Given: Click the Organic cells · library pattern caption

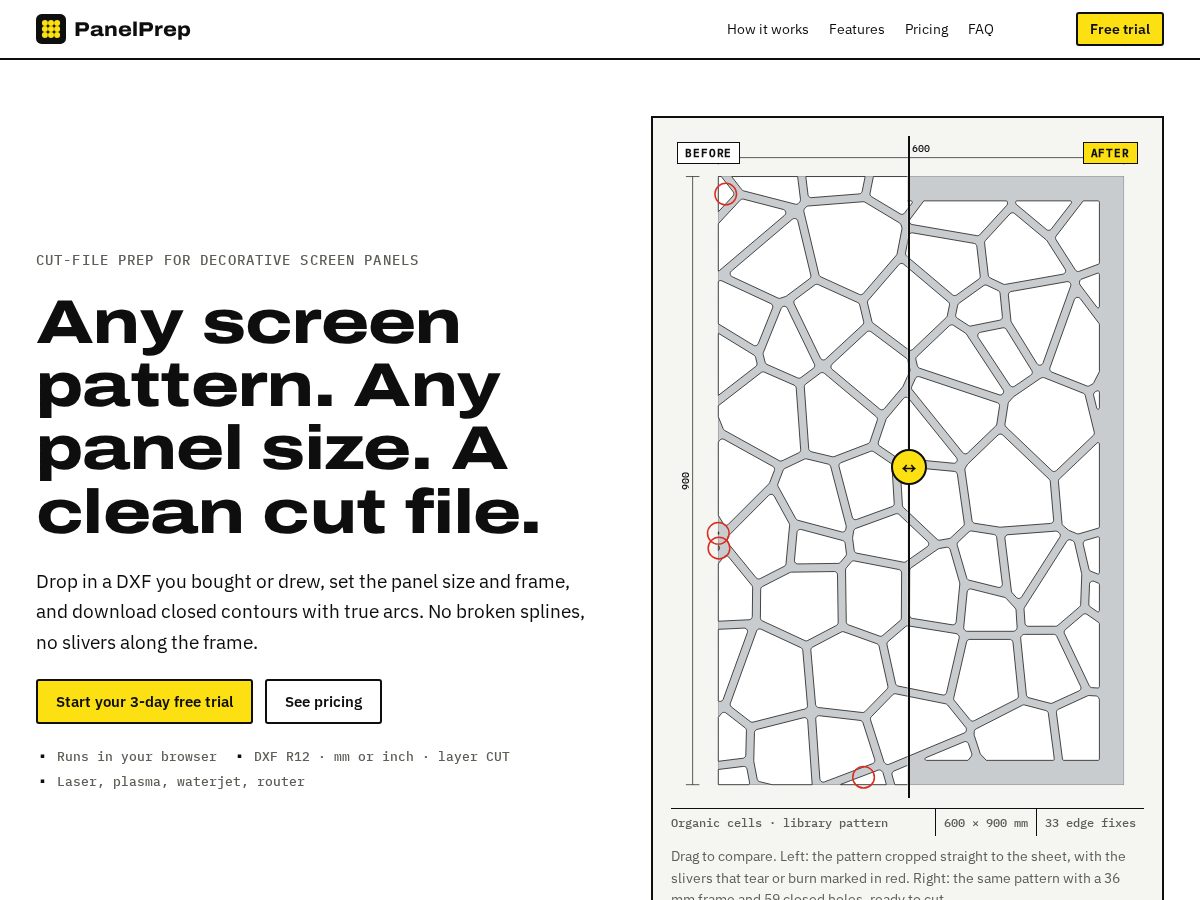Looking at the screenshot, I should [x=779, y=823].
